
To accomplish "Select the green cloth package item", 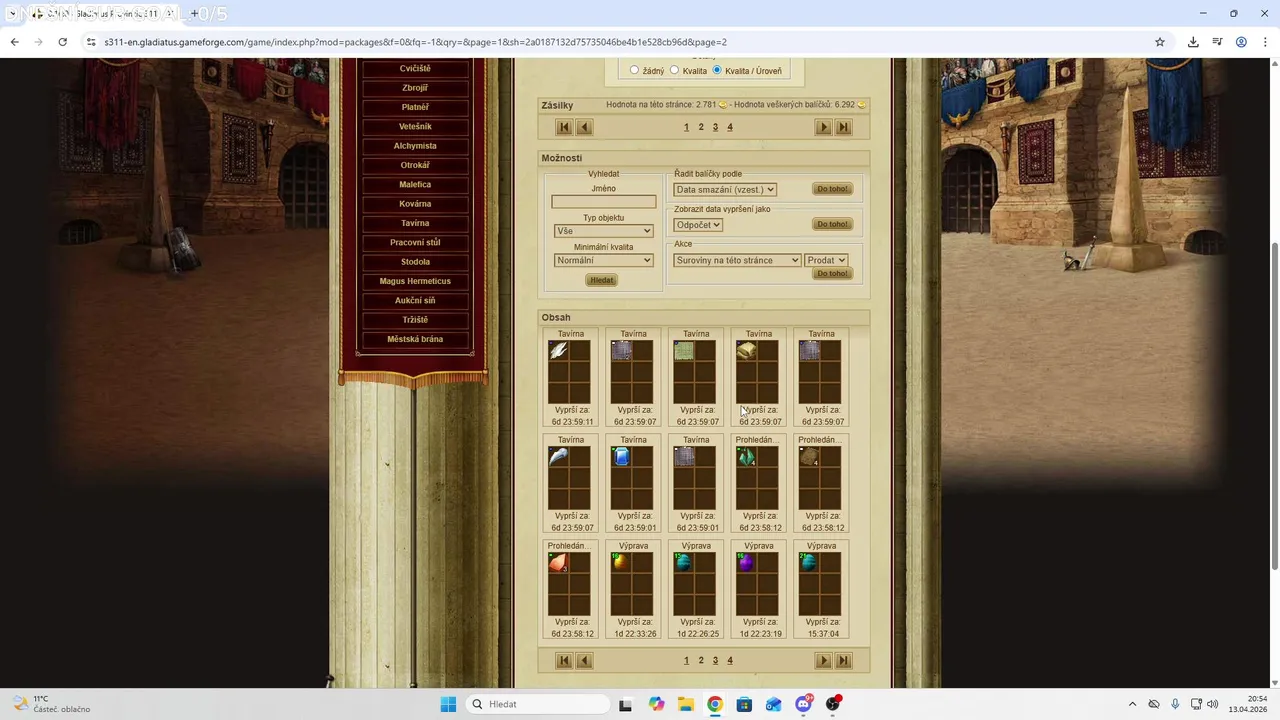I will tap(684, 350).
